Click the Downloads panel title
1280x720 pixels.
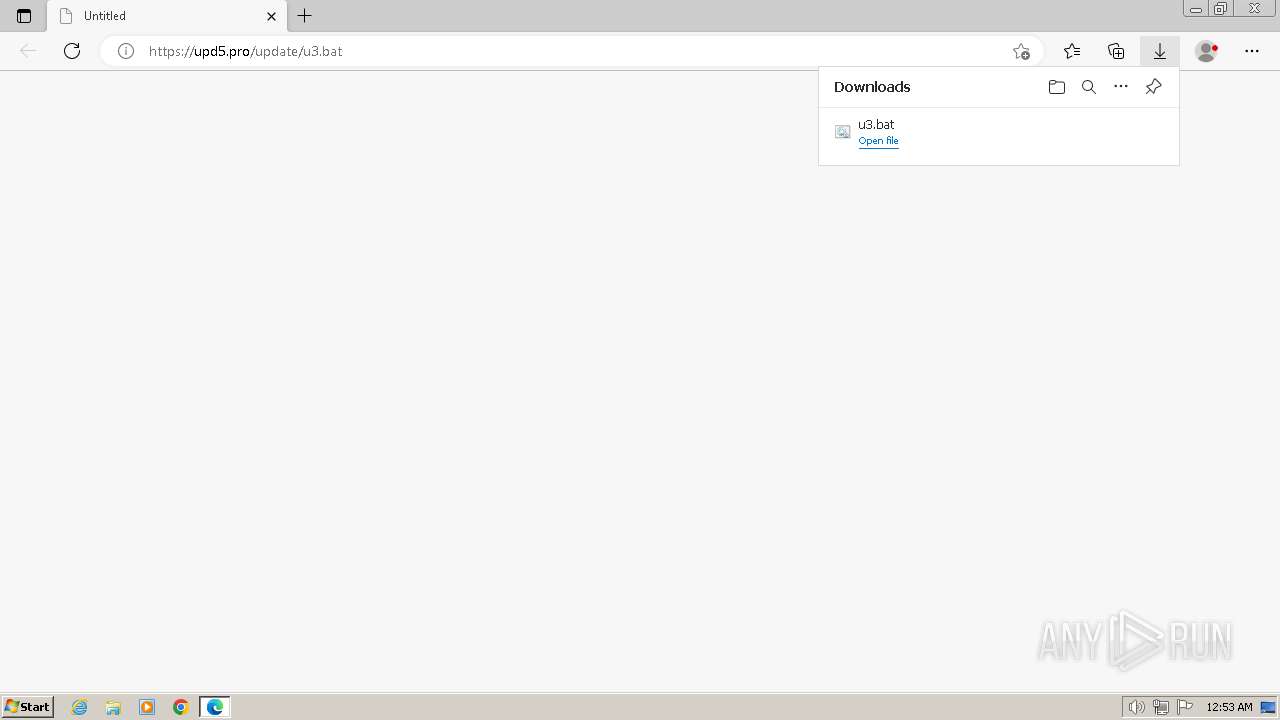872,87
